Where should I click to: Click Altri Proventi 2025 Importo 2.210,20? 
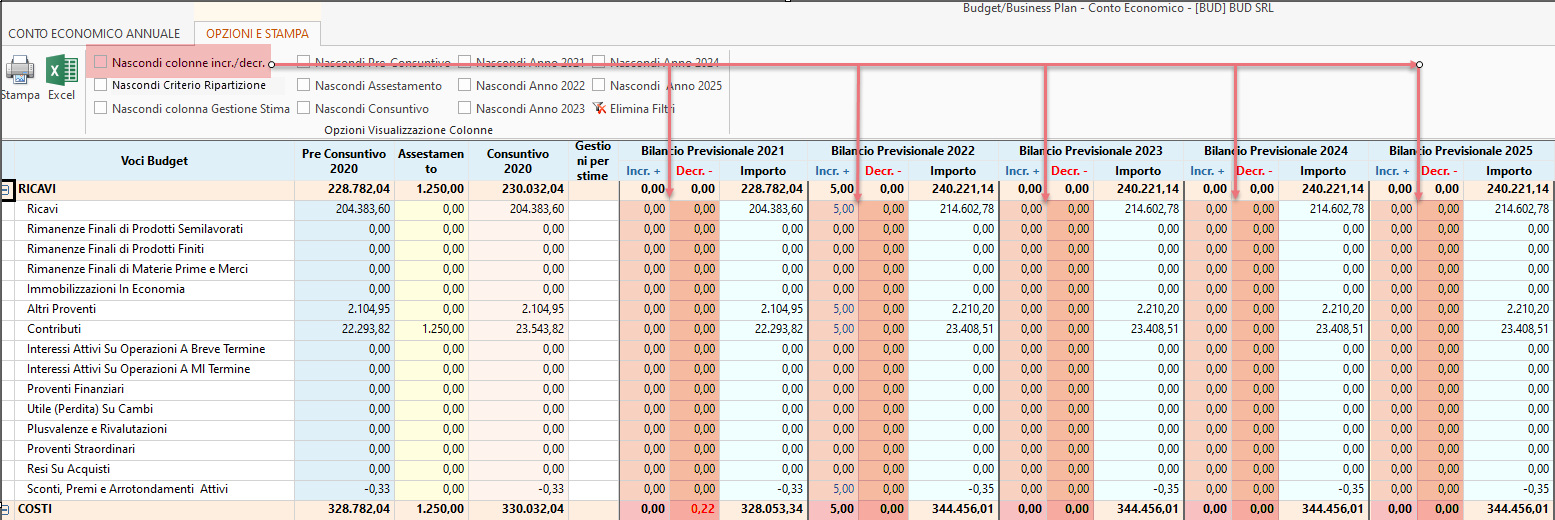point(1509,309)
